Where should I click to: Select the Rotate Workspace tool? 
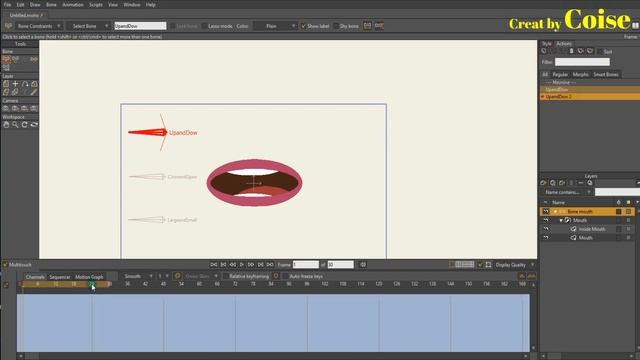coord(24,124)
